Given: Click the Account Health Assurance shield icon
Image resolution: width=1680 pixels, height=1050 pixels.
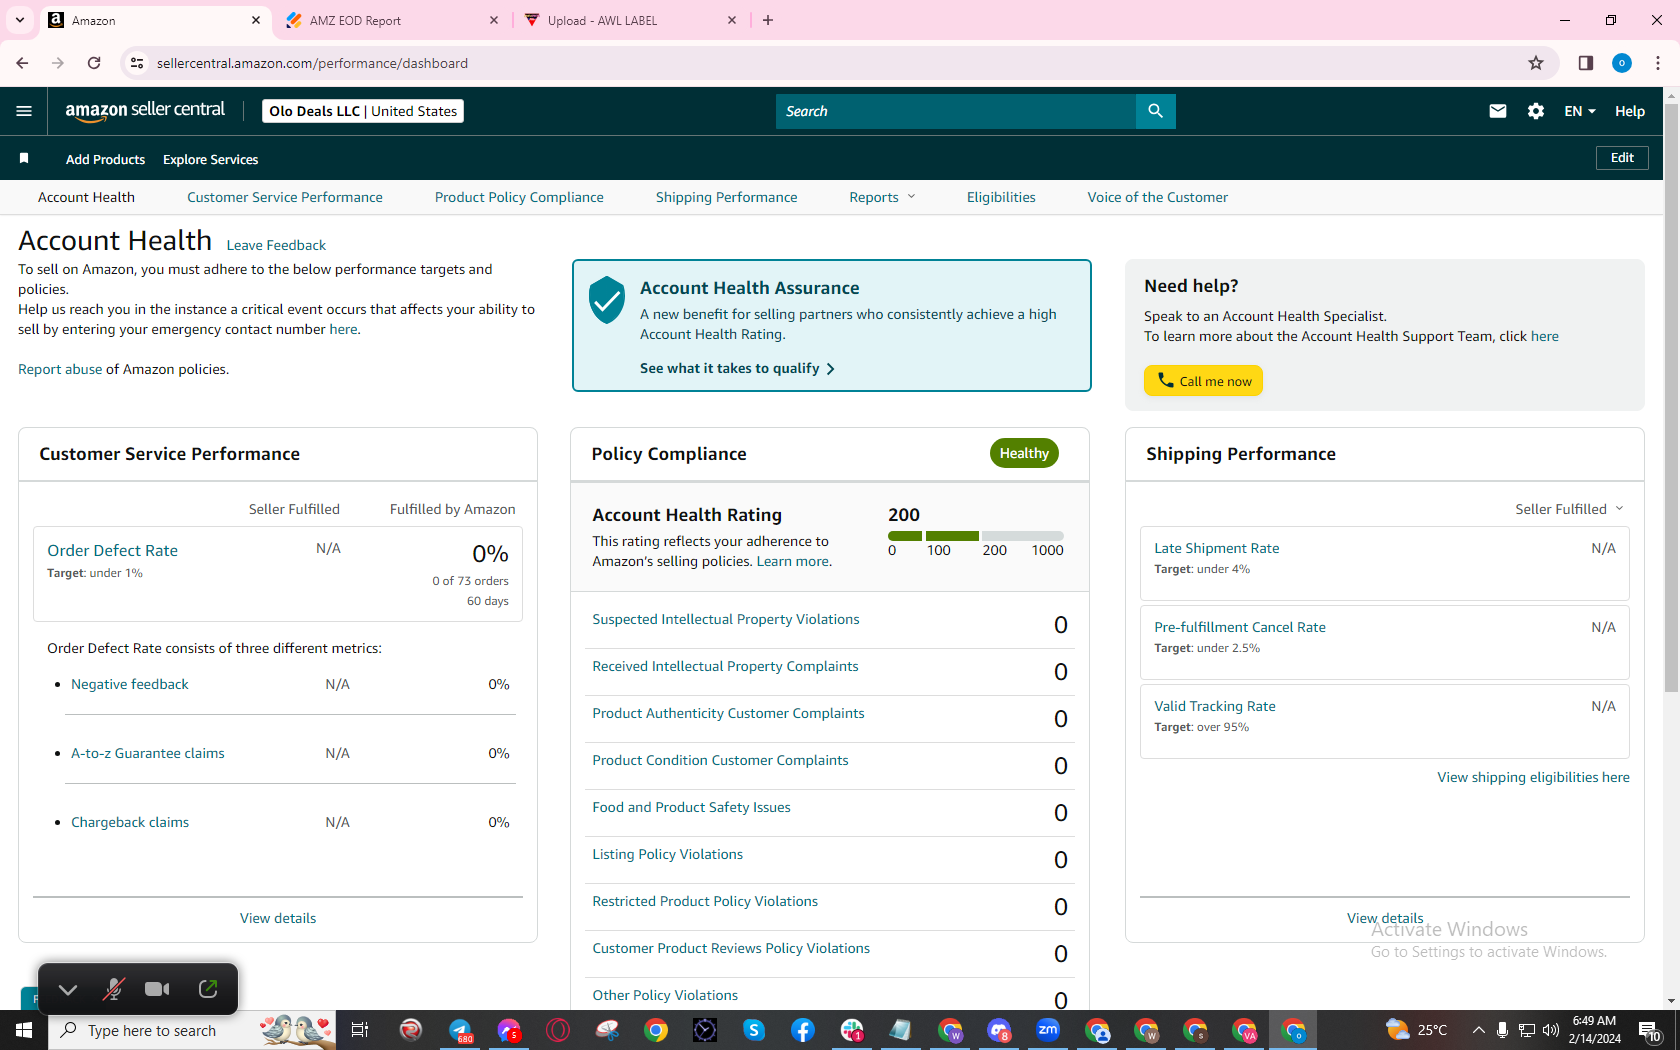Looking at the screenshot, I should (x=607, y=300).
